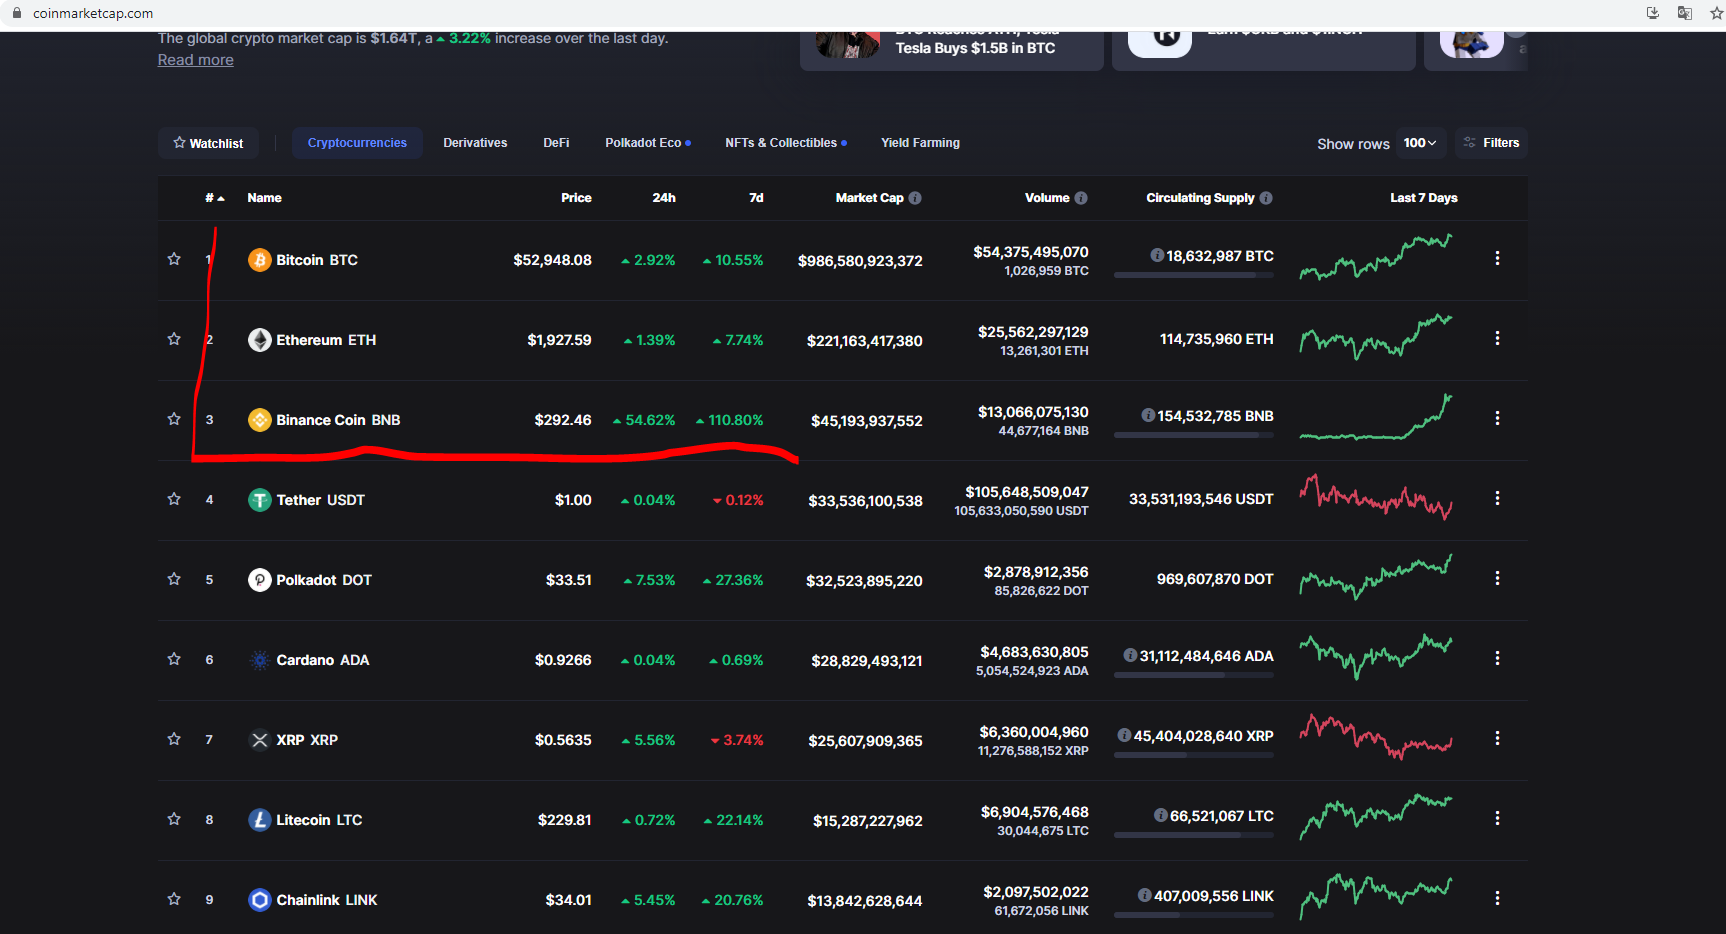
Task: Open more options menu for Litecoin row
Action: (x=1497, y=818)
